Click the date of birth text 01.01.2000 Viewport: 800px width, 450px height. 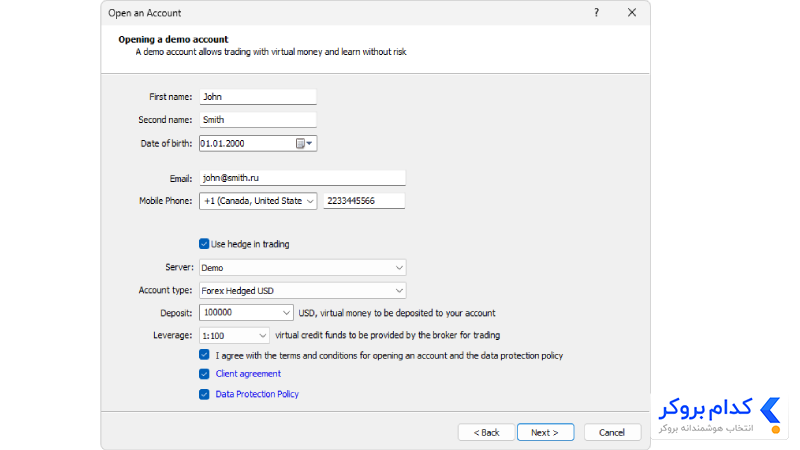tap(222, 143)
